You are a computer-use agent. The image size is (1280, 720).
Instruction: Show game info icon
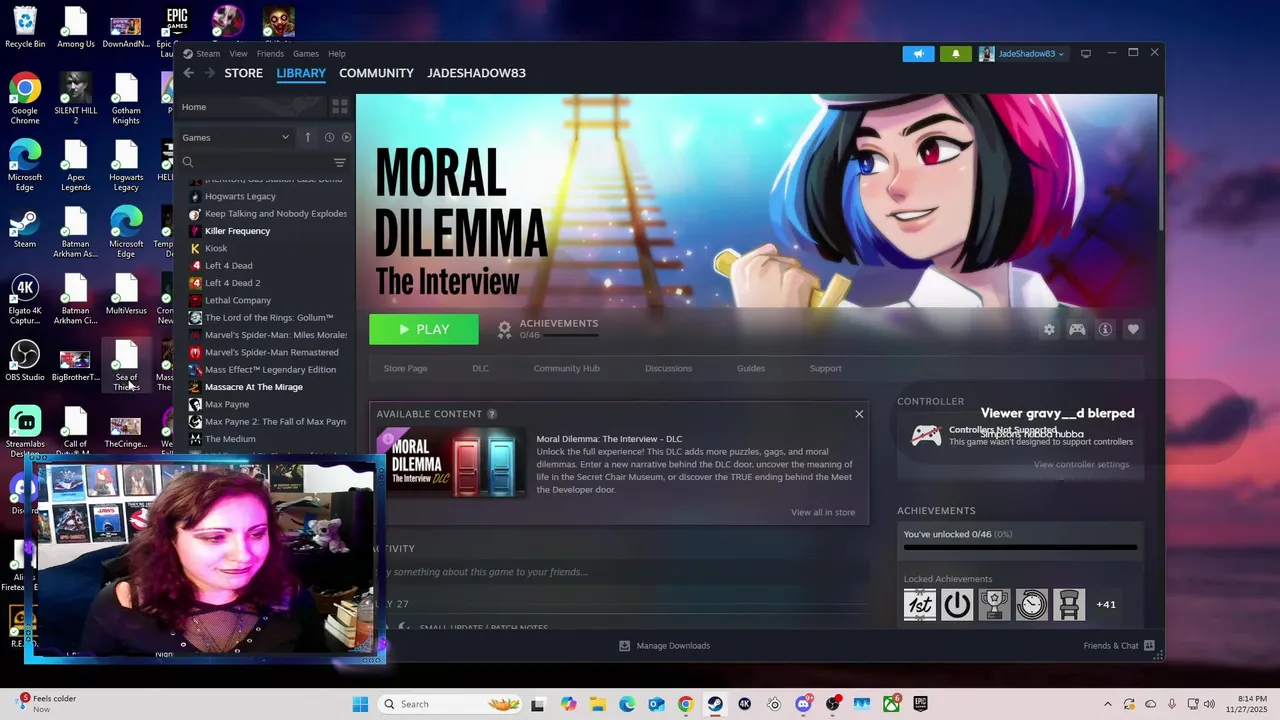pos(1105,329)
